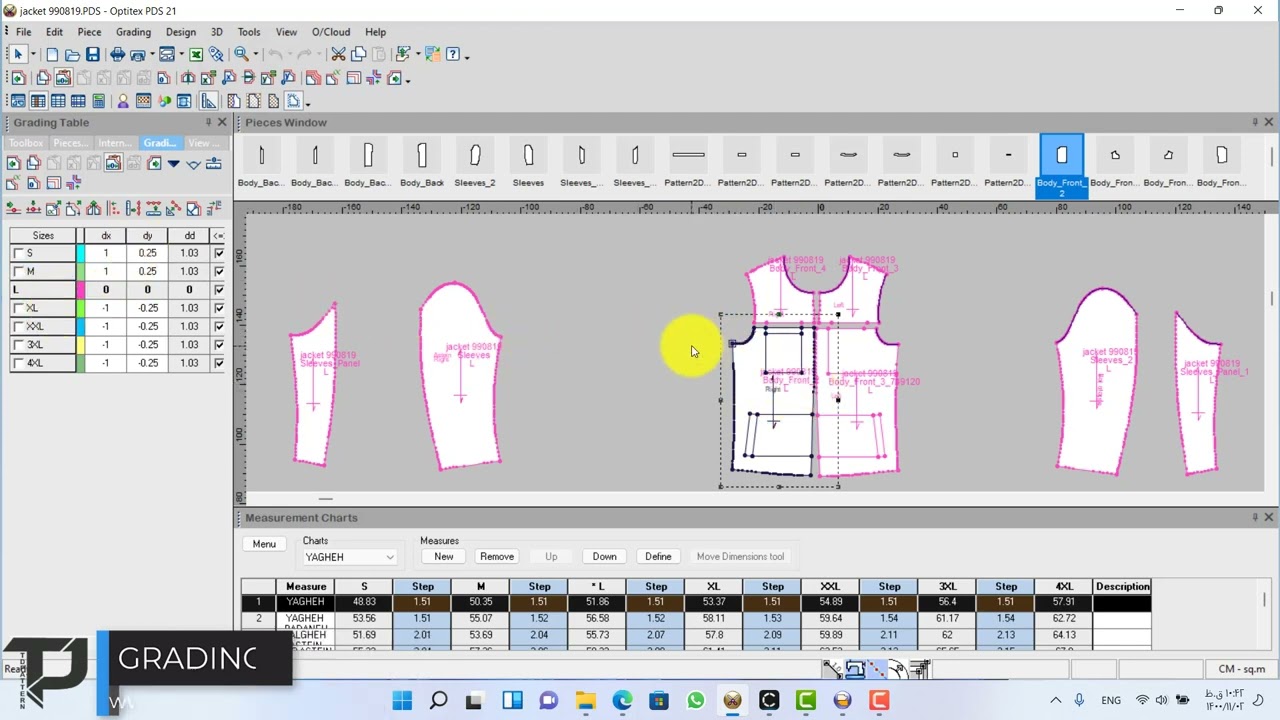
Task: Click the open folder icon
Action: click(x=72, y=54)
